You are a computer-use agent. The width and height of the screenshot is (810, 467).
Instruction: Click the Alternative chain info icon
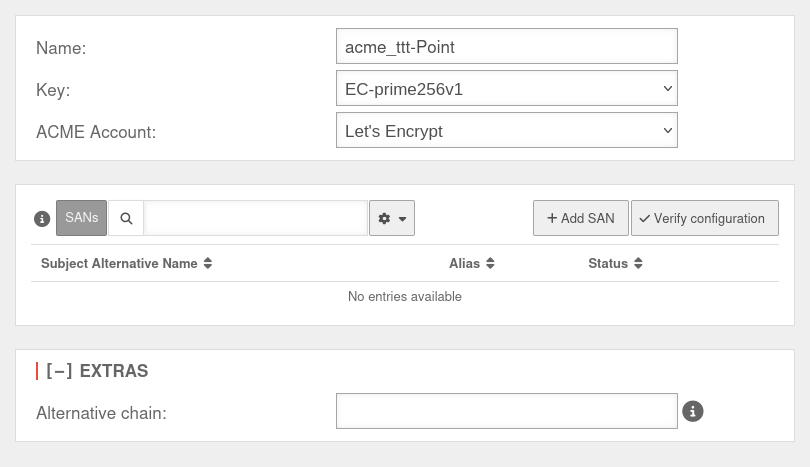tap(692, 411)
